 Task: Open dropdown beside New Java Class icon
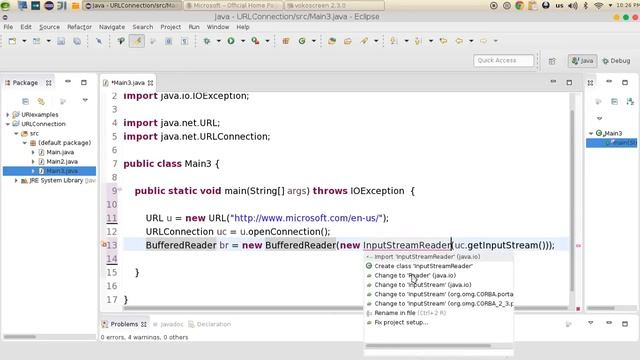coord(313,41)
